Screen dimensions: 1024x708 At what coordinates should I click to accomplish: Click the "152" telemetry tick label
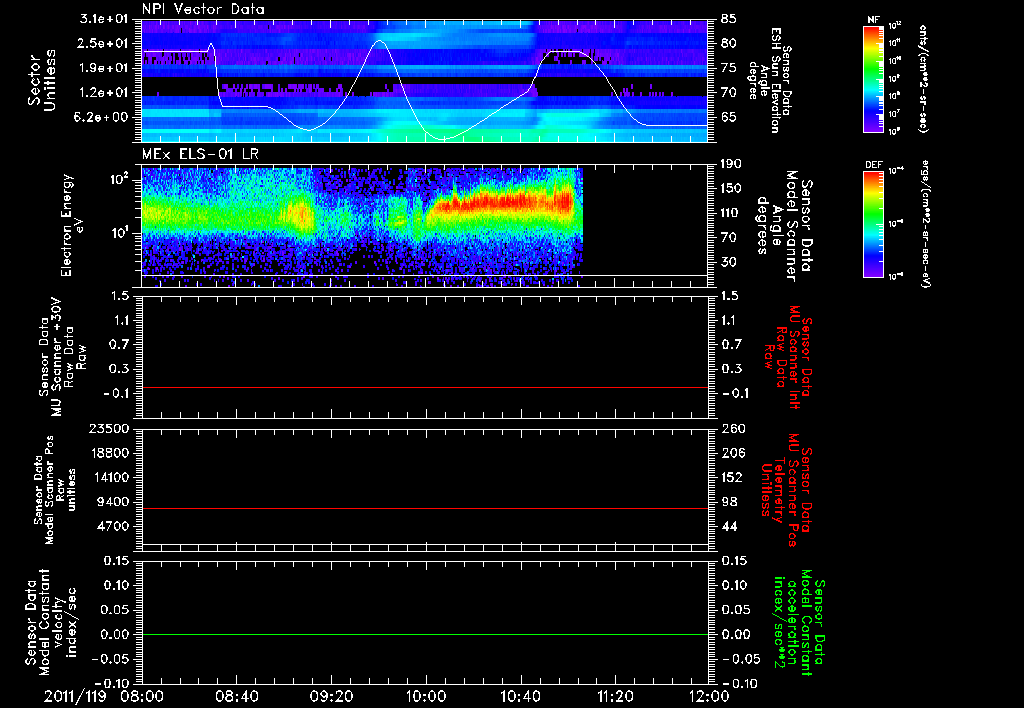[732, 477]
